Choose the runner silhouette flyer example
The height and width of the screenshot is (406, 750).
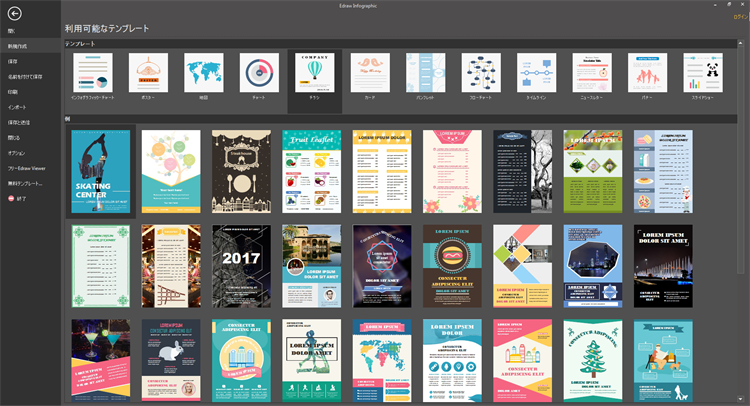coord(311,361)
